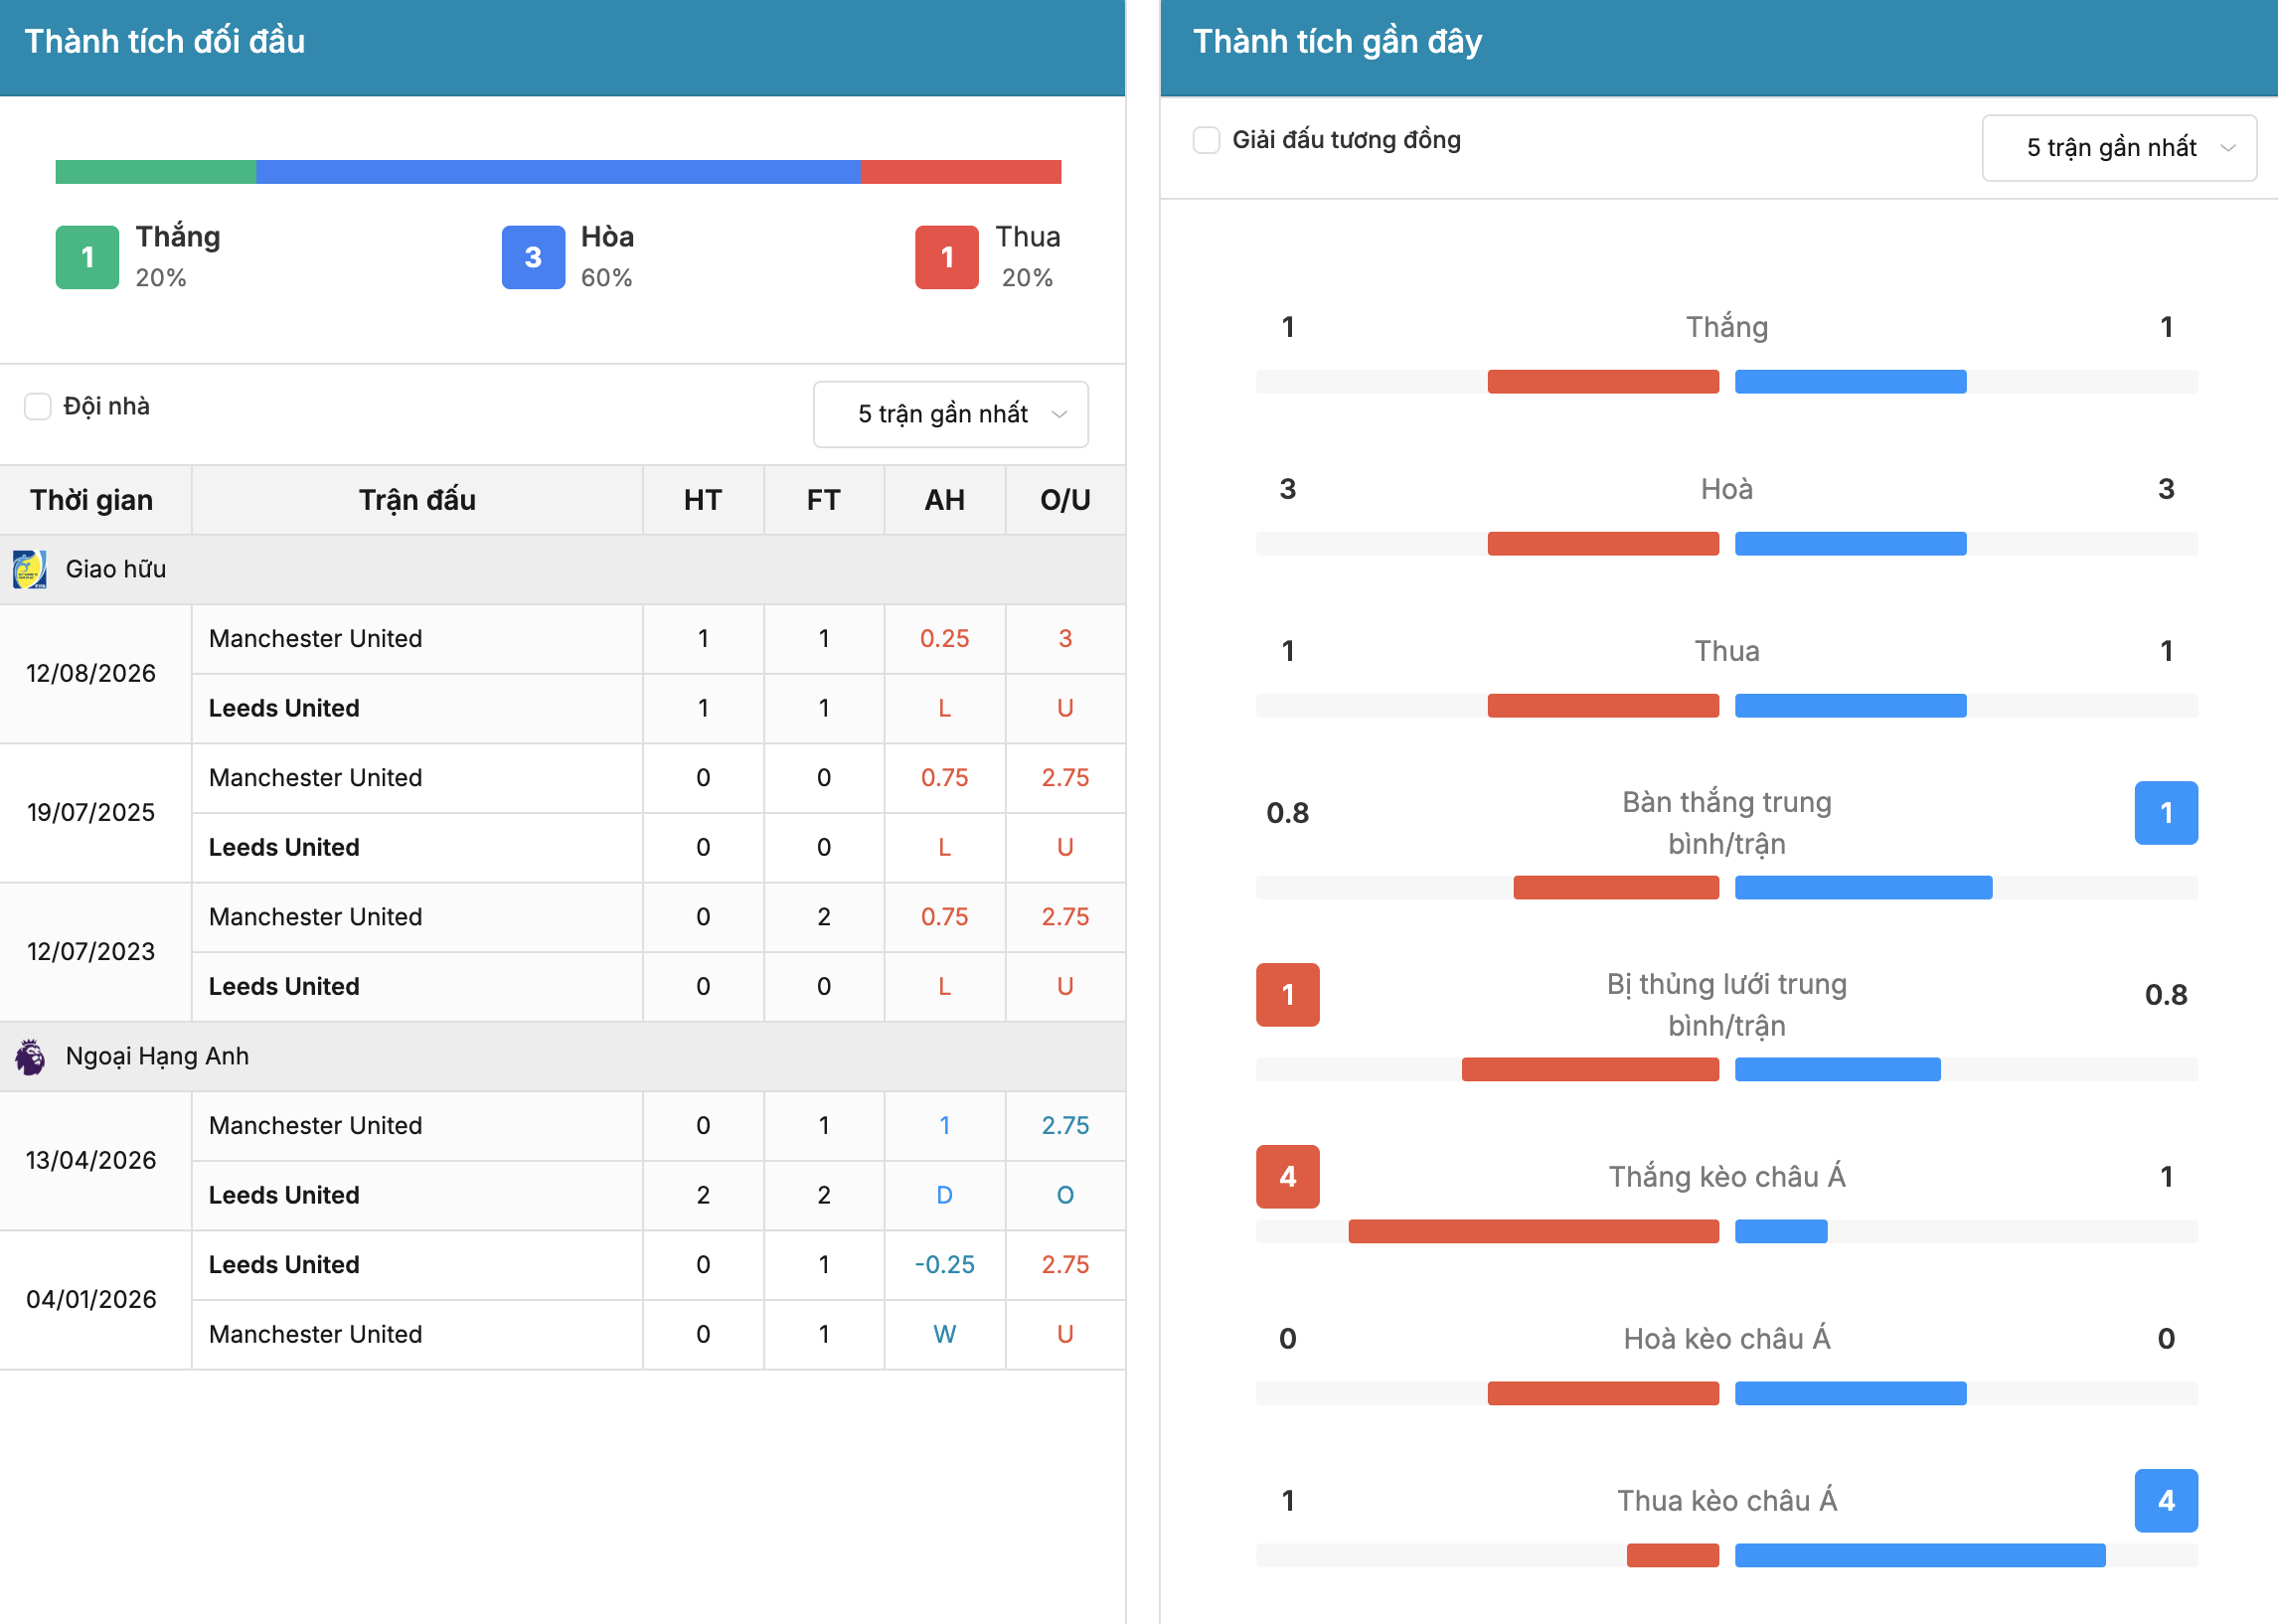
Task: Tick the Đội nhà checkbox
Action: point(37,406)
